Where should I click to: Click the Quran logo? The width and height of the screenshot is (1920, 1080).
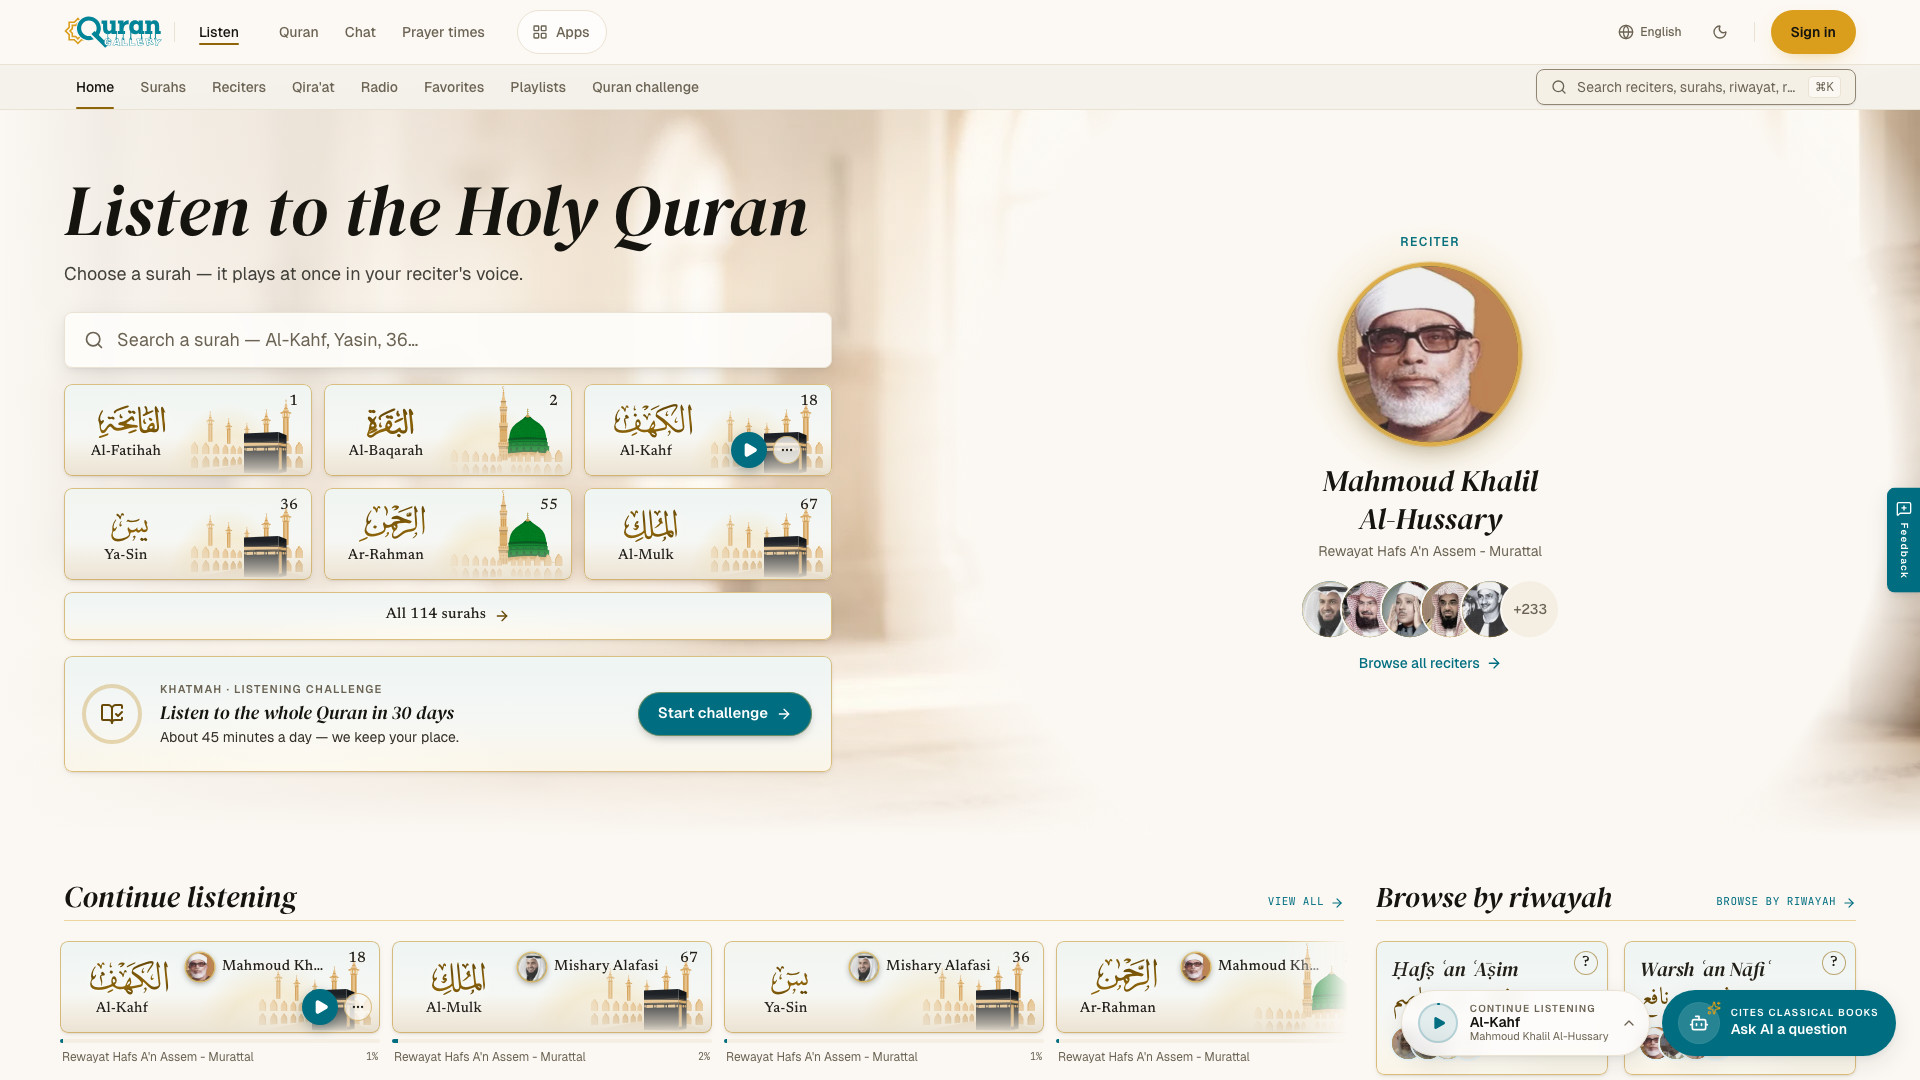pos(113,32)
